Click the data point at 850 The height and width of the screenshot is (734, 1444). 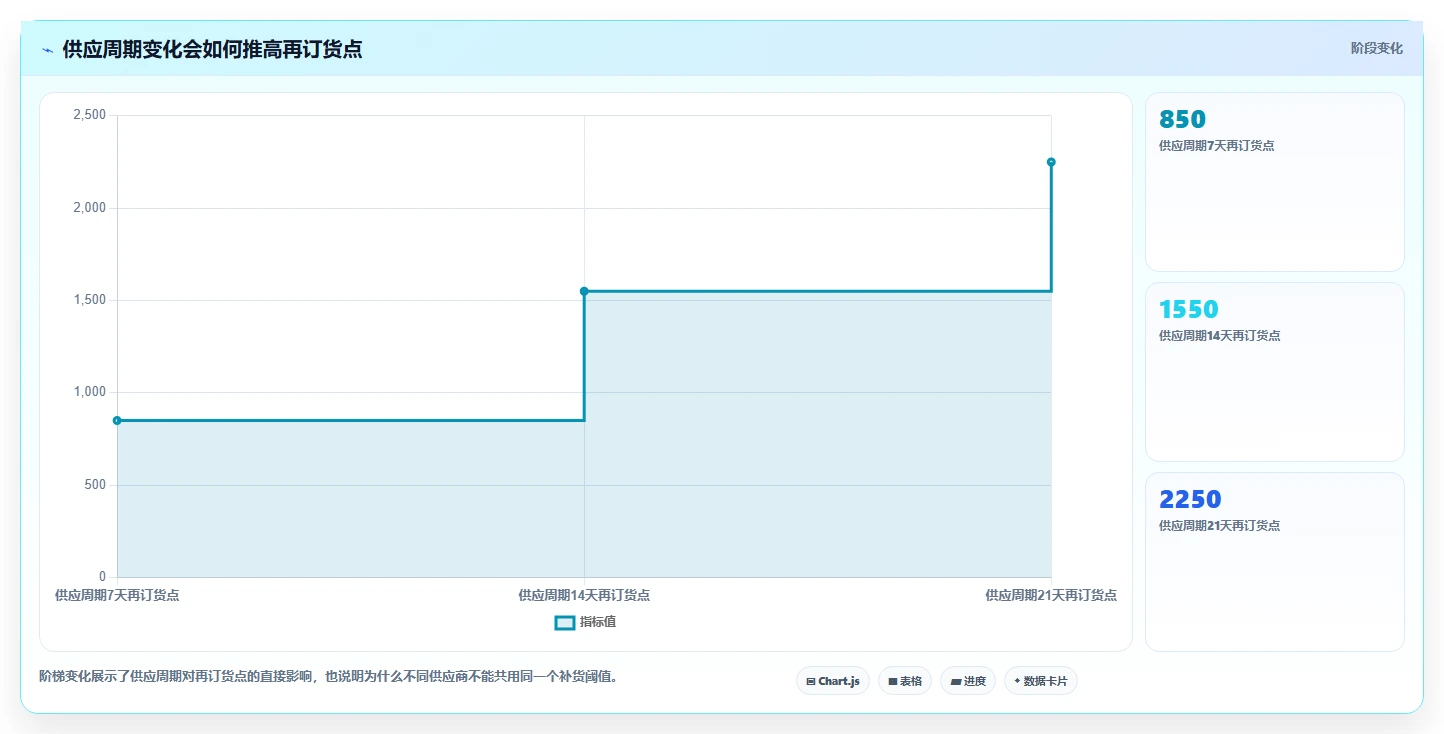pos(117,421)
